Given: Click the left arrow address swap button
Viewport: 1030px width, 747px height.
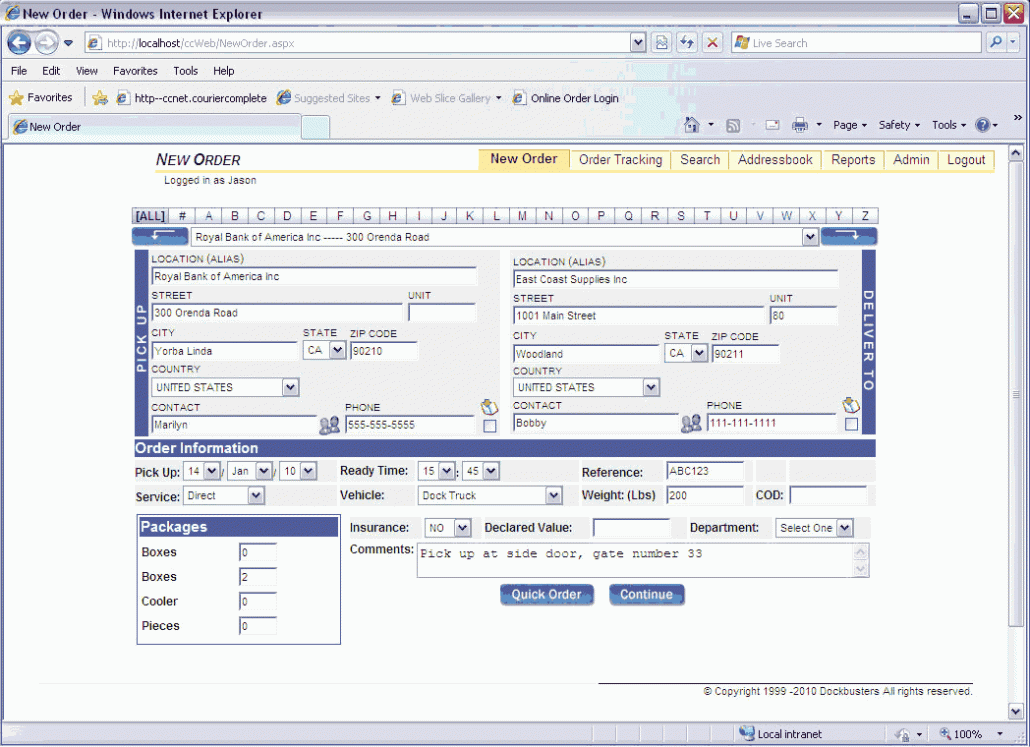Looking at the screenshot, I should pos(160,237).
